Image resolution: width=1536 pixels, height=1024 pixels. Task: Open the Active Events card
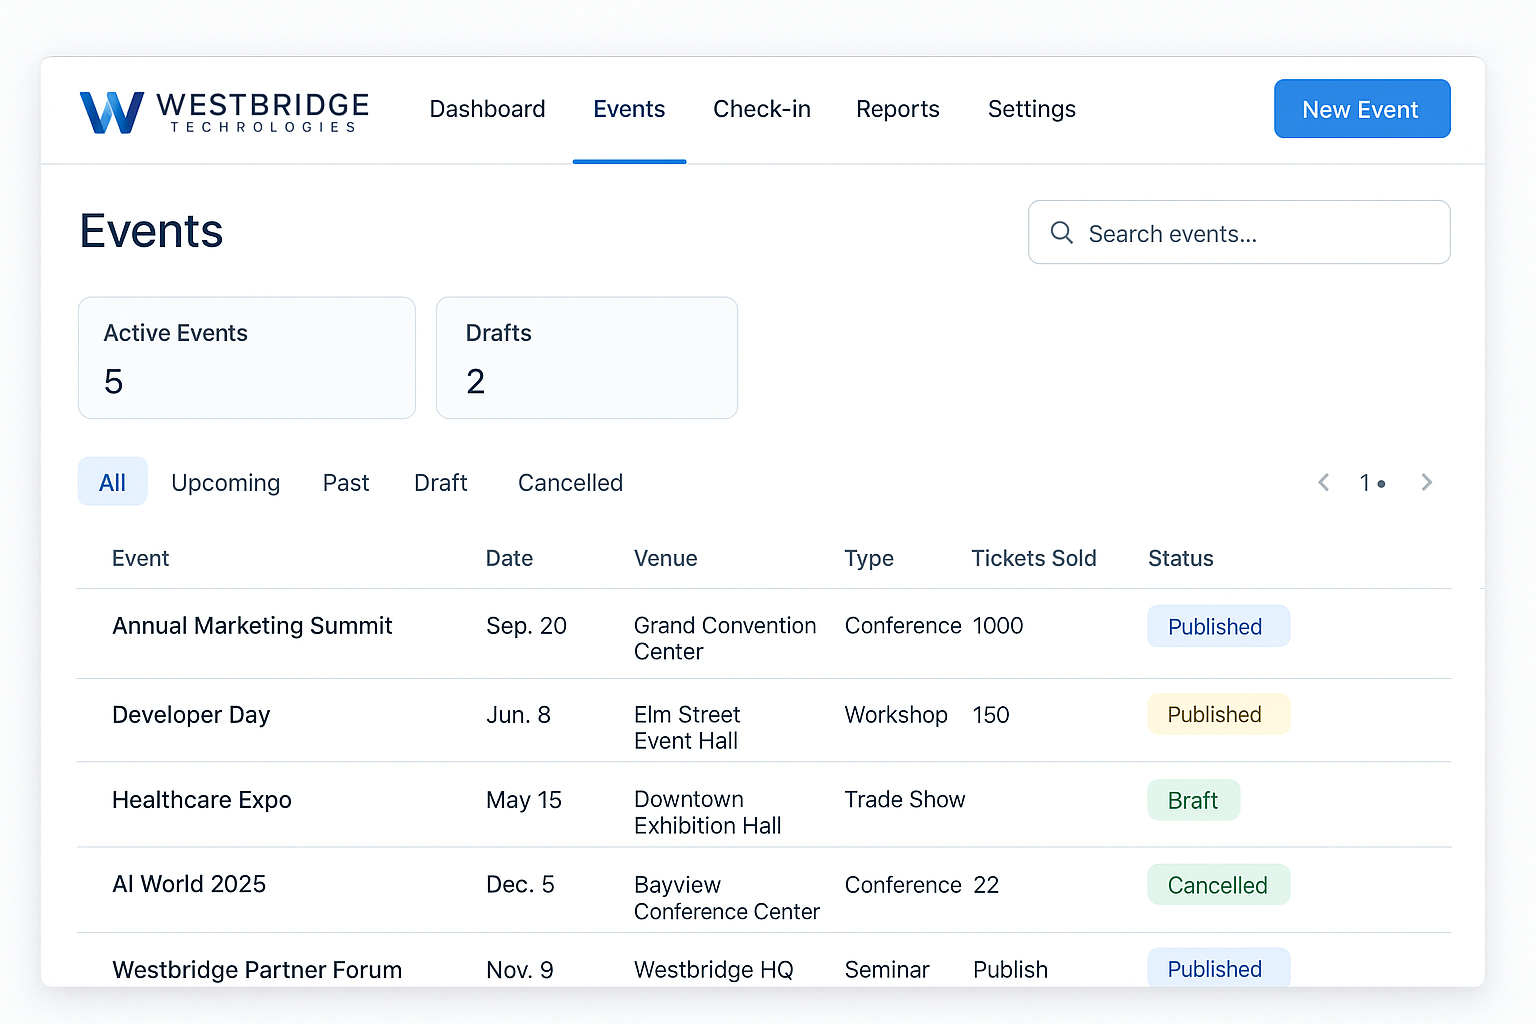click(x=247, y=358)
